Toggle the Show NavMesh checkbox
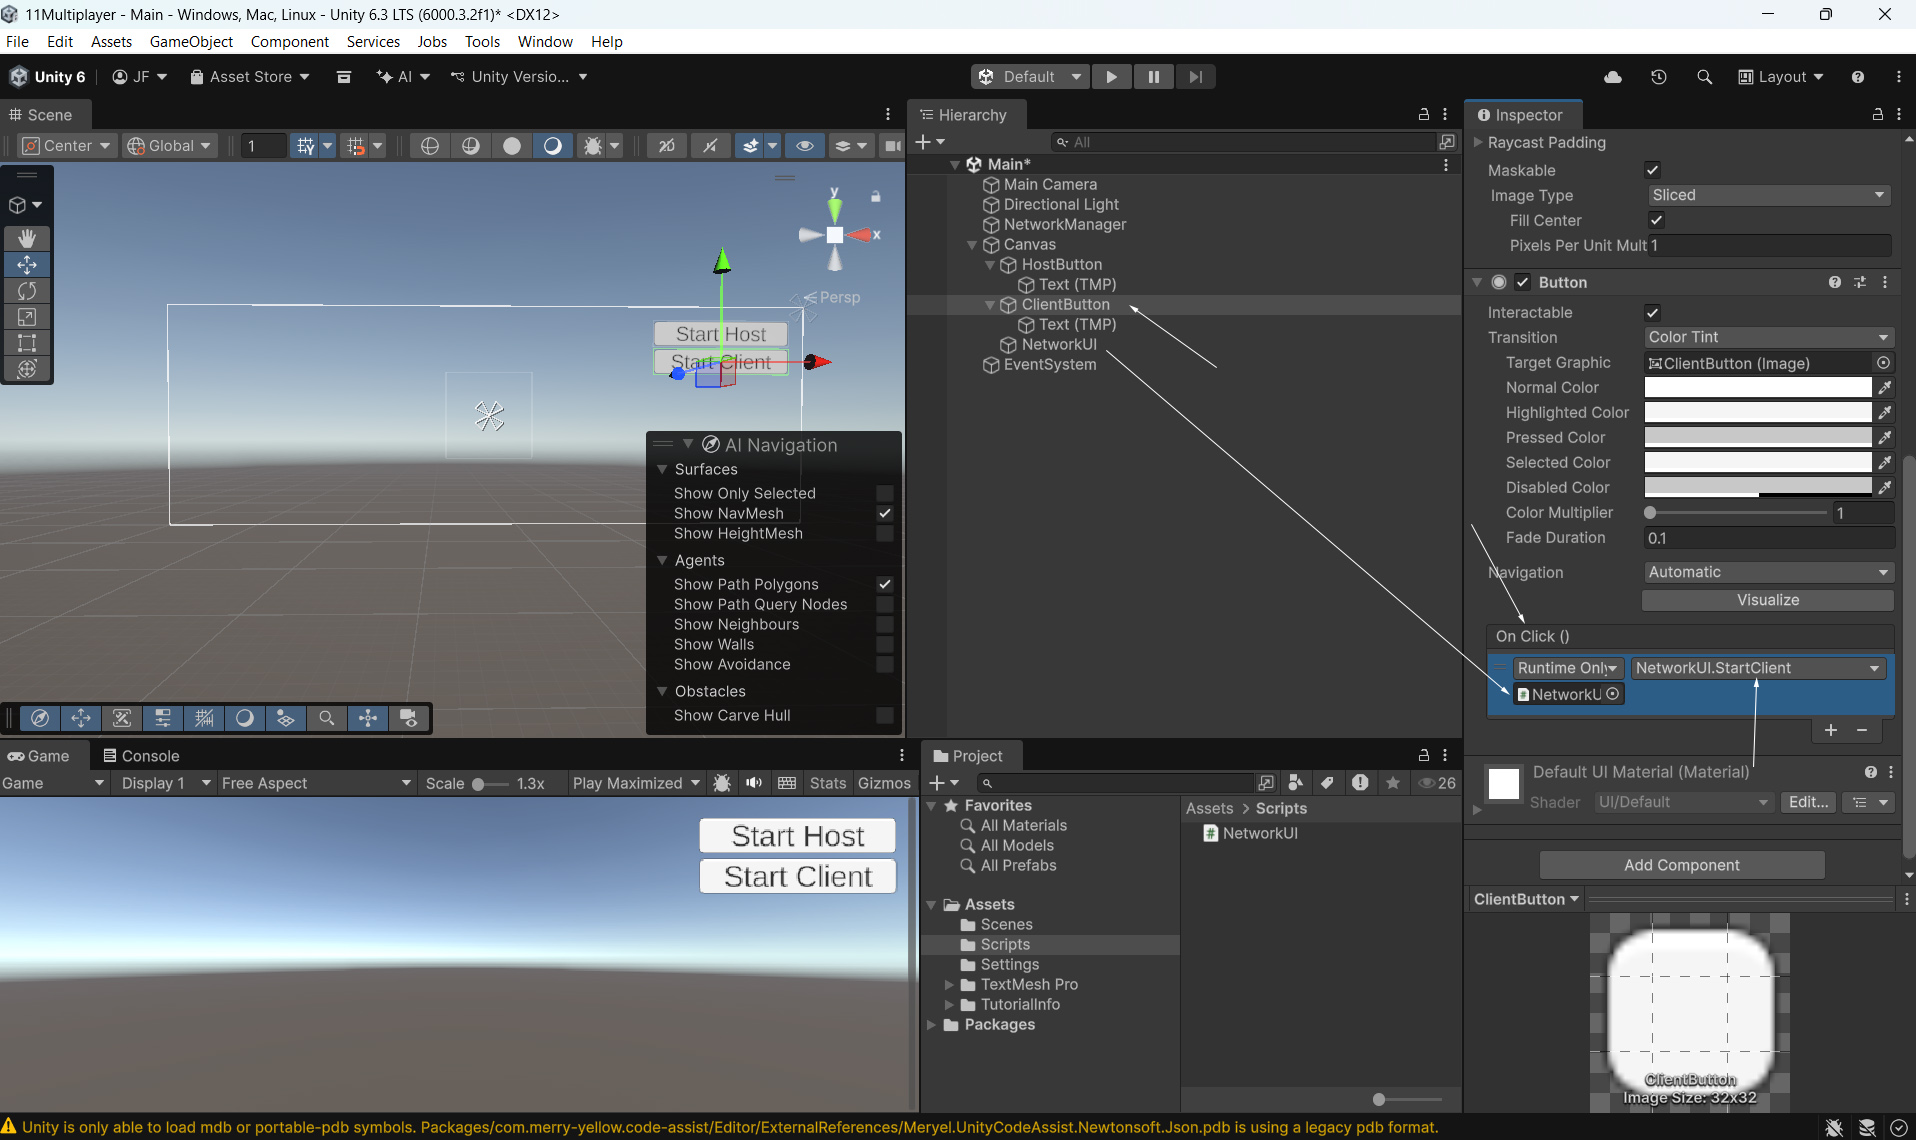This screenshot has width=1916, height=1140. tap(884, 513)
